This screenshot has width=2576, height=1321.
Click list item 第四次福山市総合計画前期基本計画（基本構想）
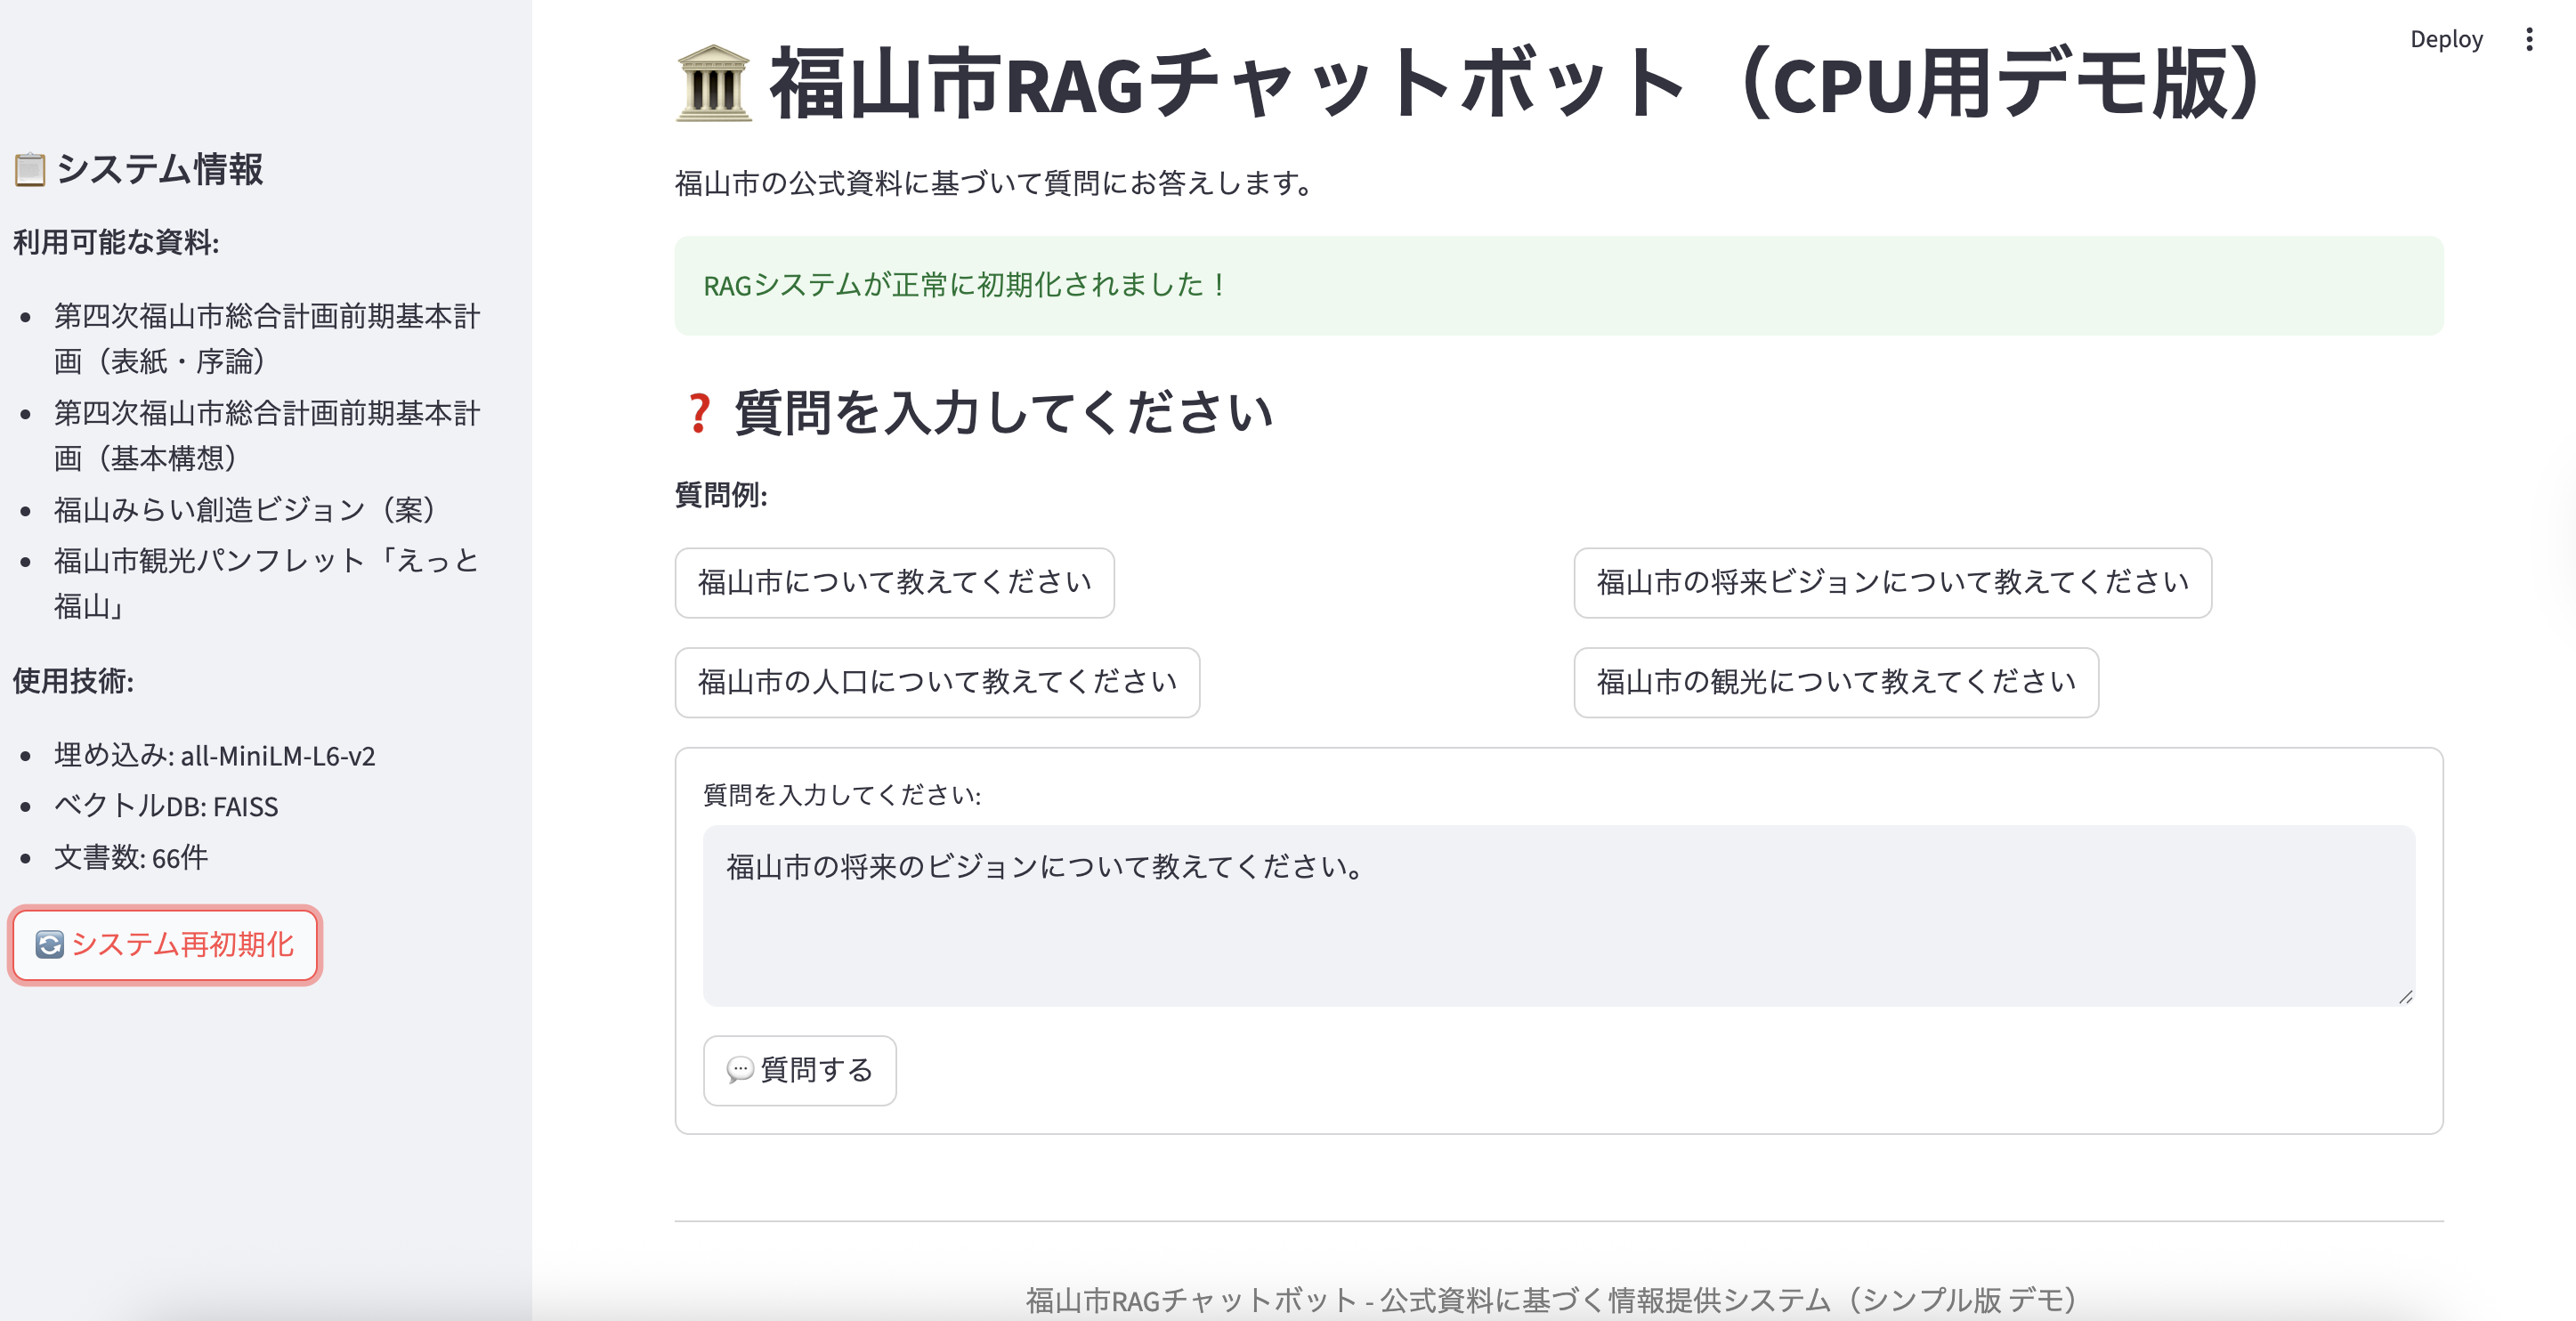coord(267,436)
